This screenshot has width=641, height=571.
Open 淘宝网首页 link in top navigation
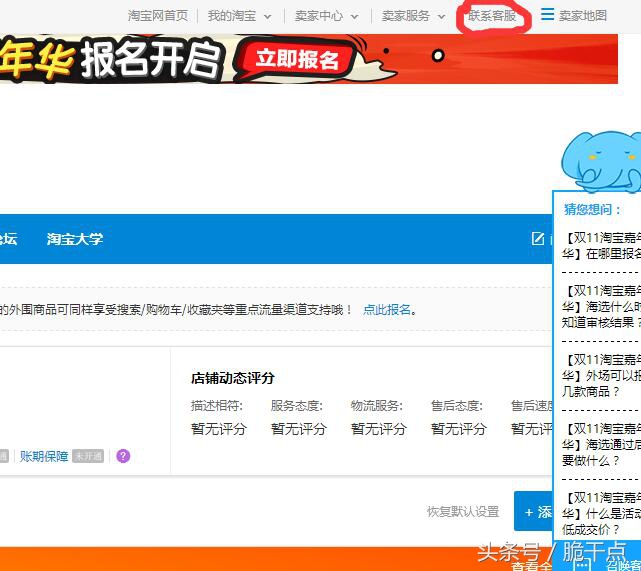click(x=158, y=16)
